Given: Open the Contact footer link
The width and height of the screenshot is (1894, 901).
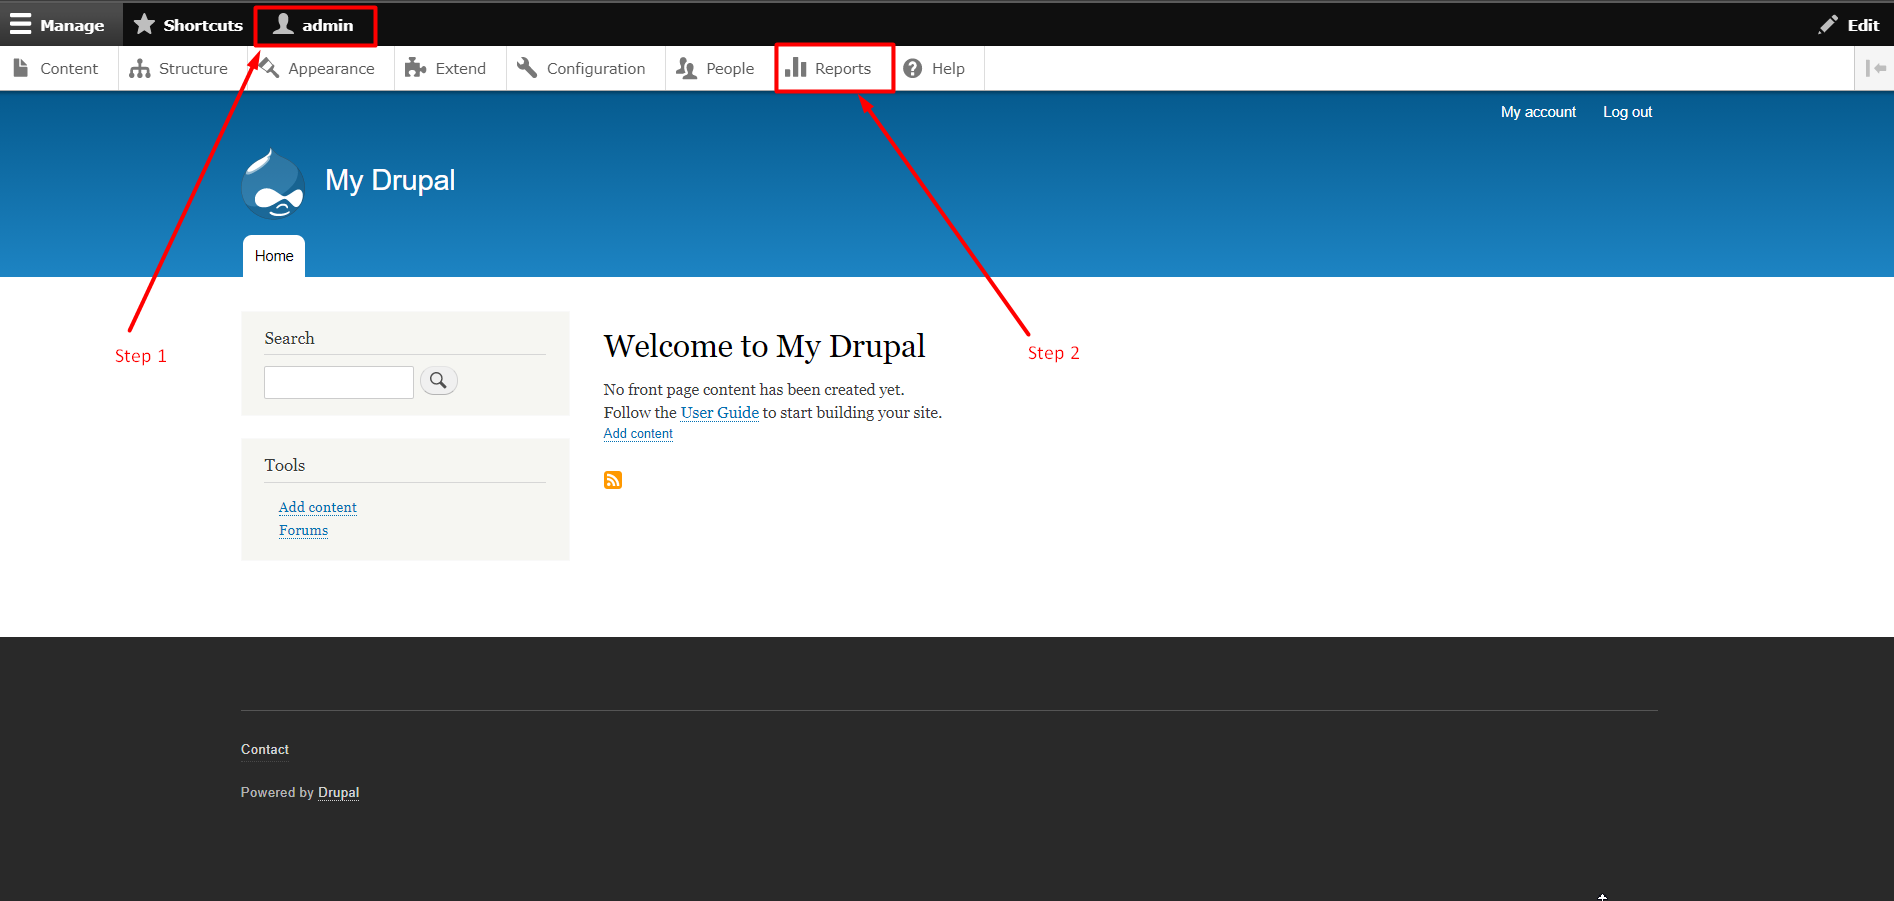Looking at the screenshot, I should [x=265, y=749].
